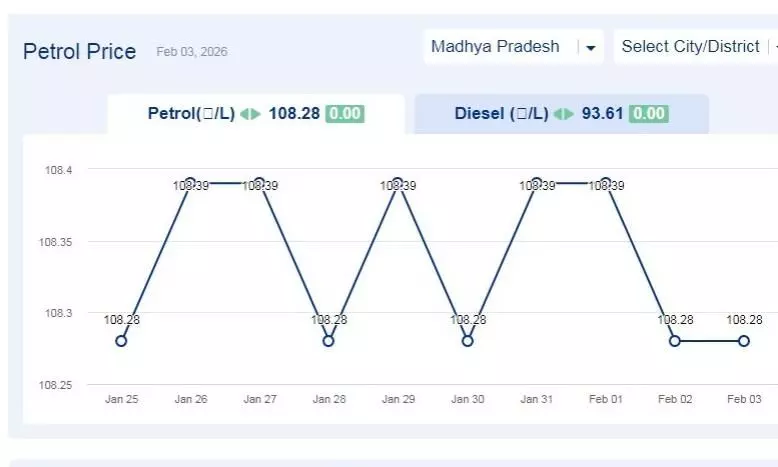Select the Feb 03 latest data point

[x=744, y=341]
